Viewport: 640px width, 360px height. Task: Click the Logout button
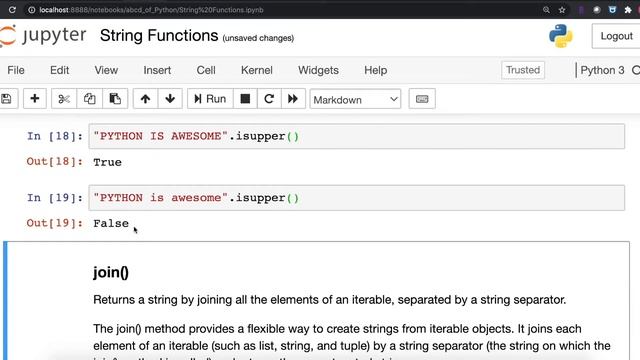(x=616, y=36)
